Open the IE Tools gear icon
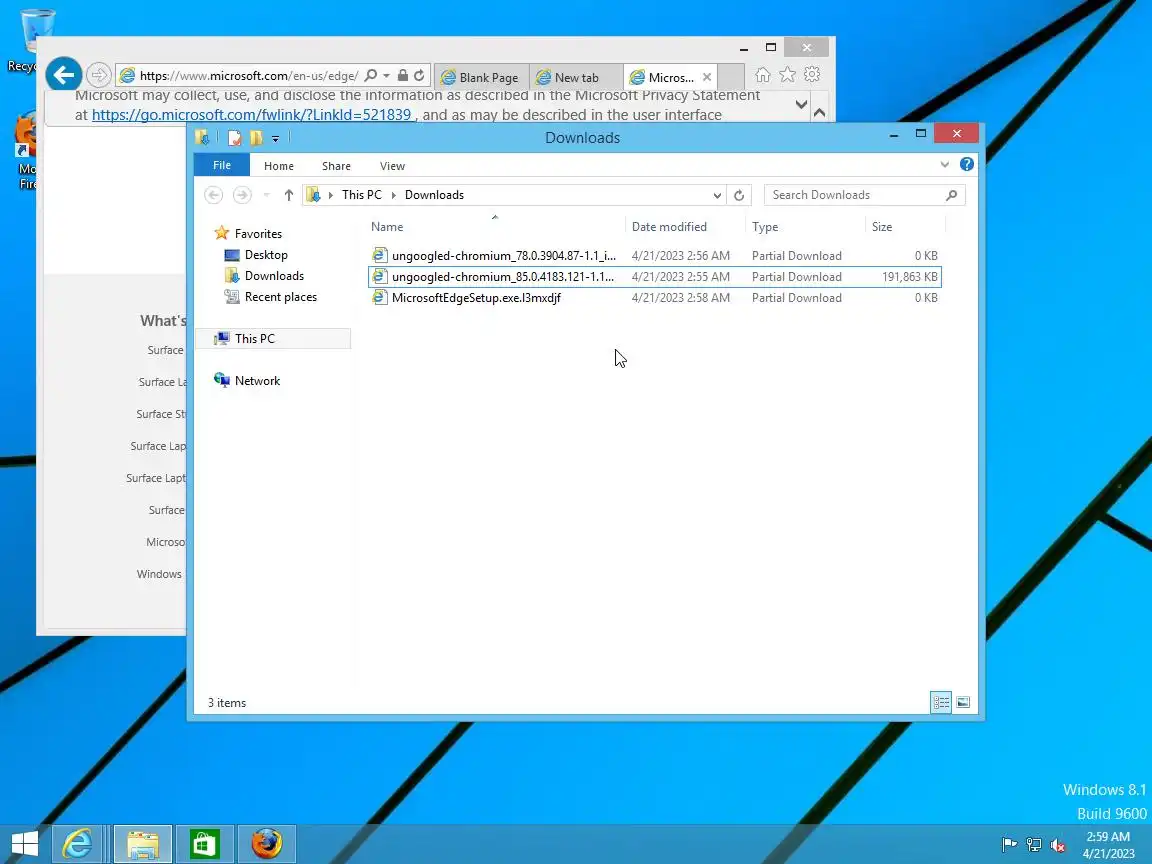This screenshot has width=1152, height=864. click(x=812, y=75)
